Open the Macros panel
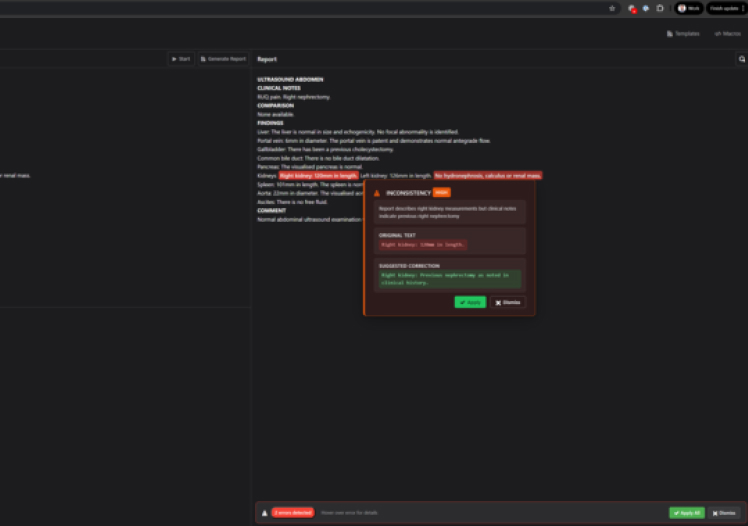Screen dimensions: 748x526 tap(727, 34)
